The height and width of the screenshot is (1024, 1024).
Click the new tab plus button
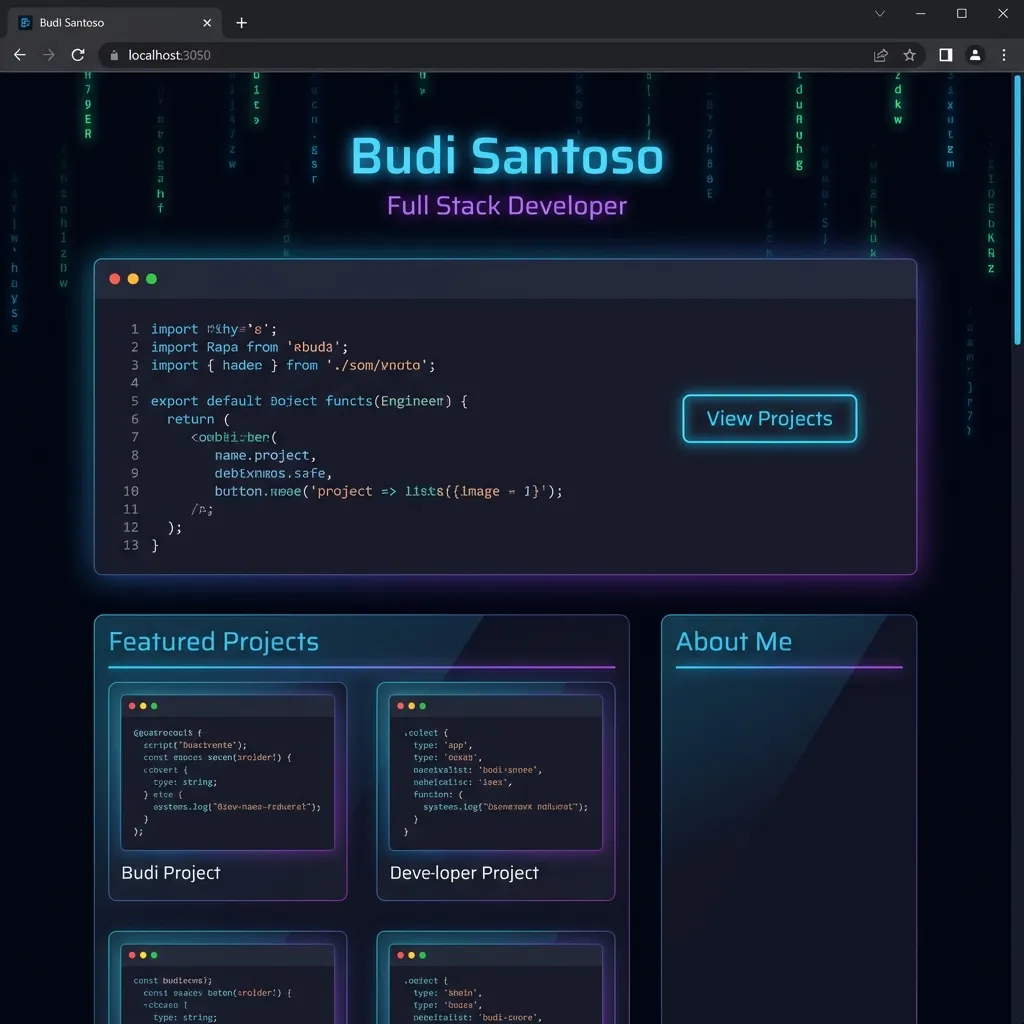click(x=241, y=22)
